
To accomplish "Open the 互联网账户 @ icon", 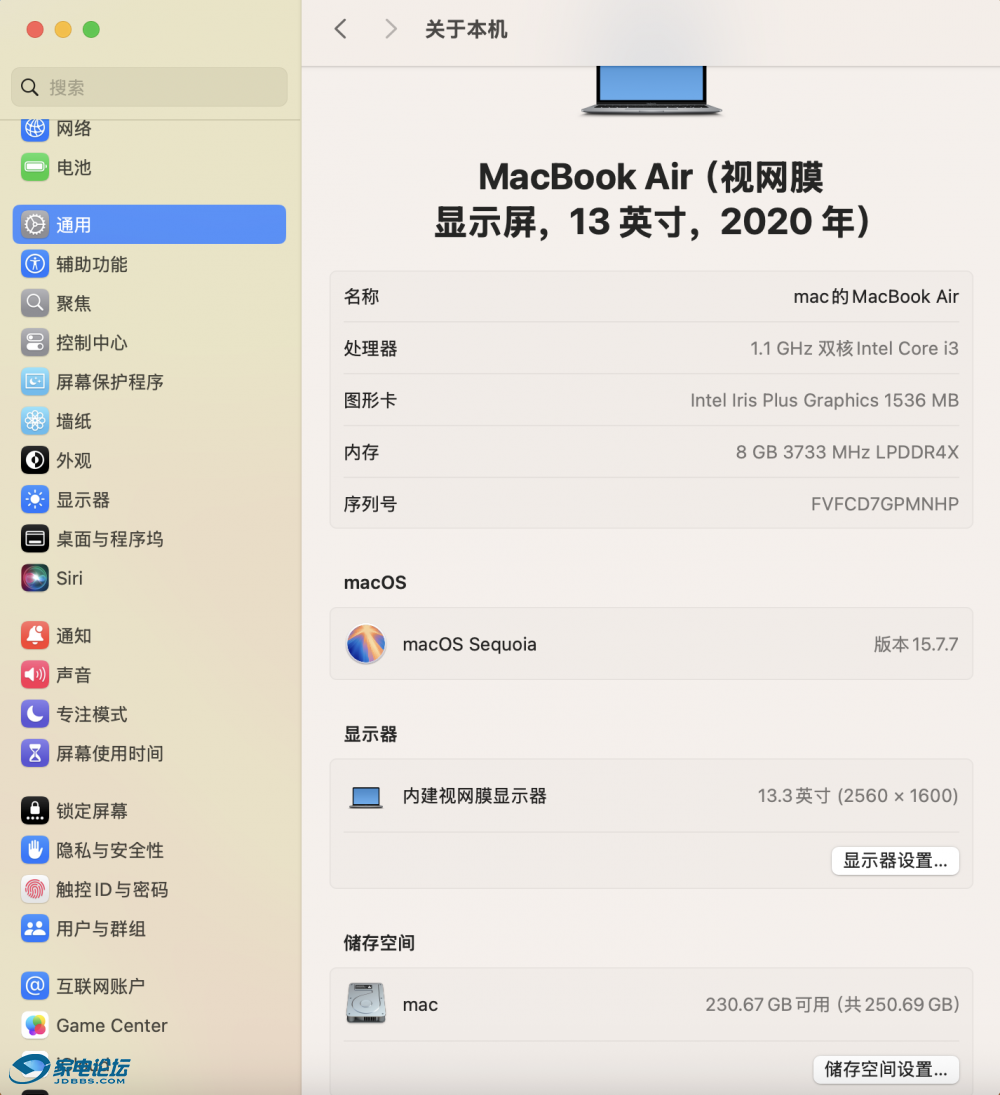I will tap(35, 986).
